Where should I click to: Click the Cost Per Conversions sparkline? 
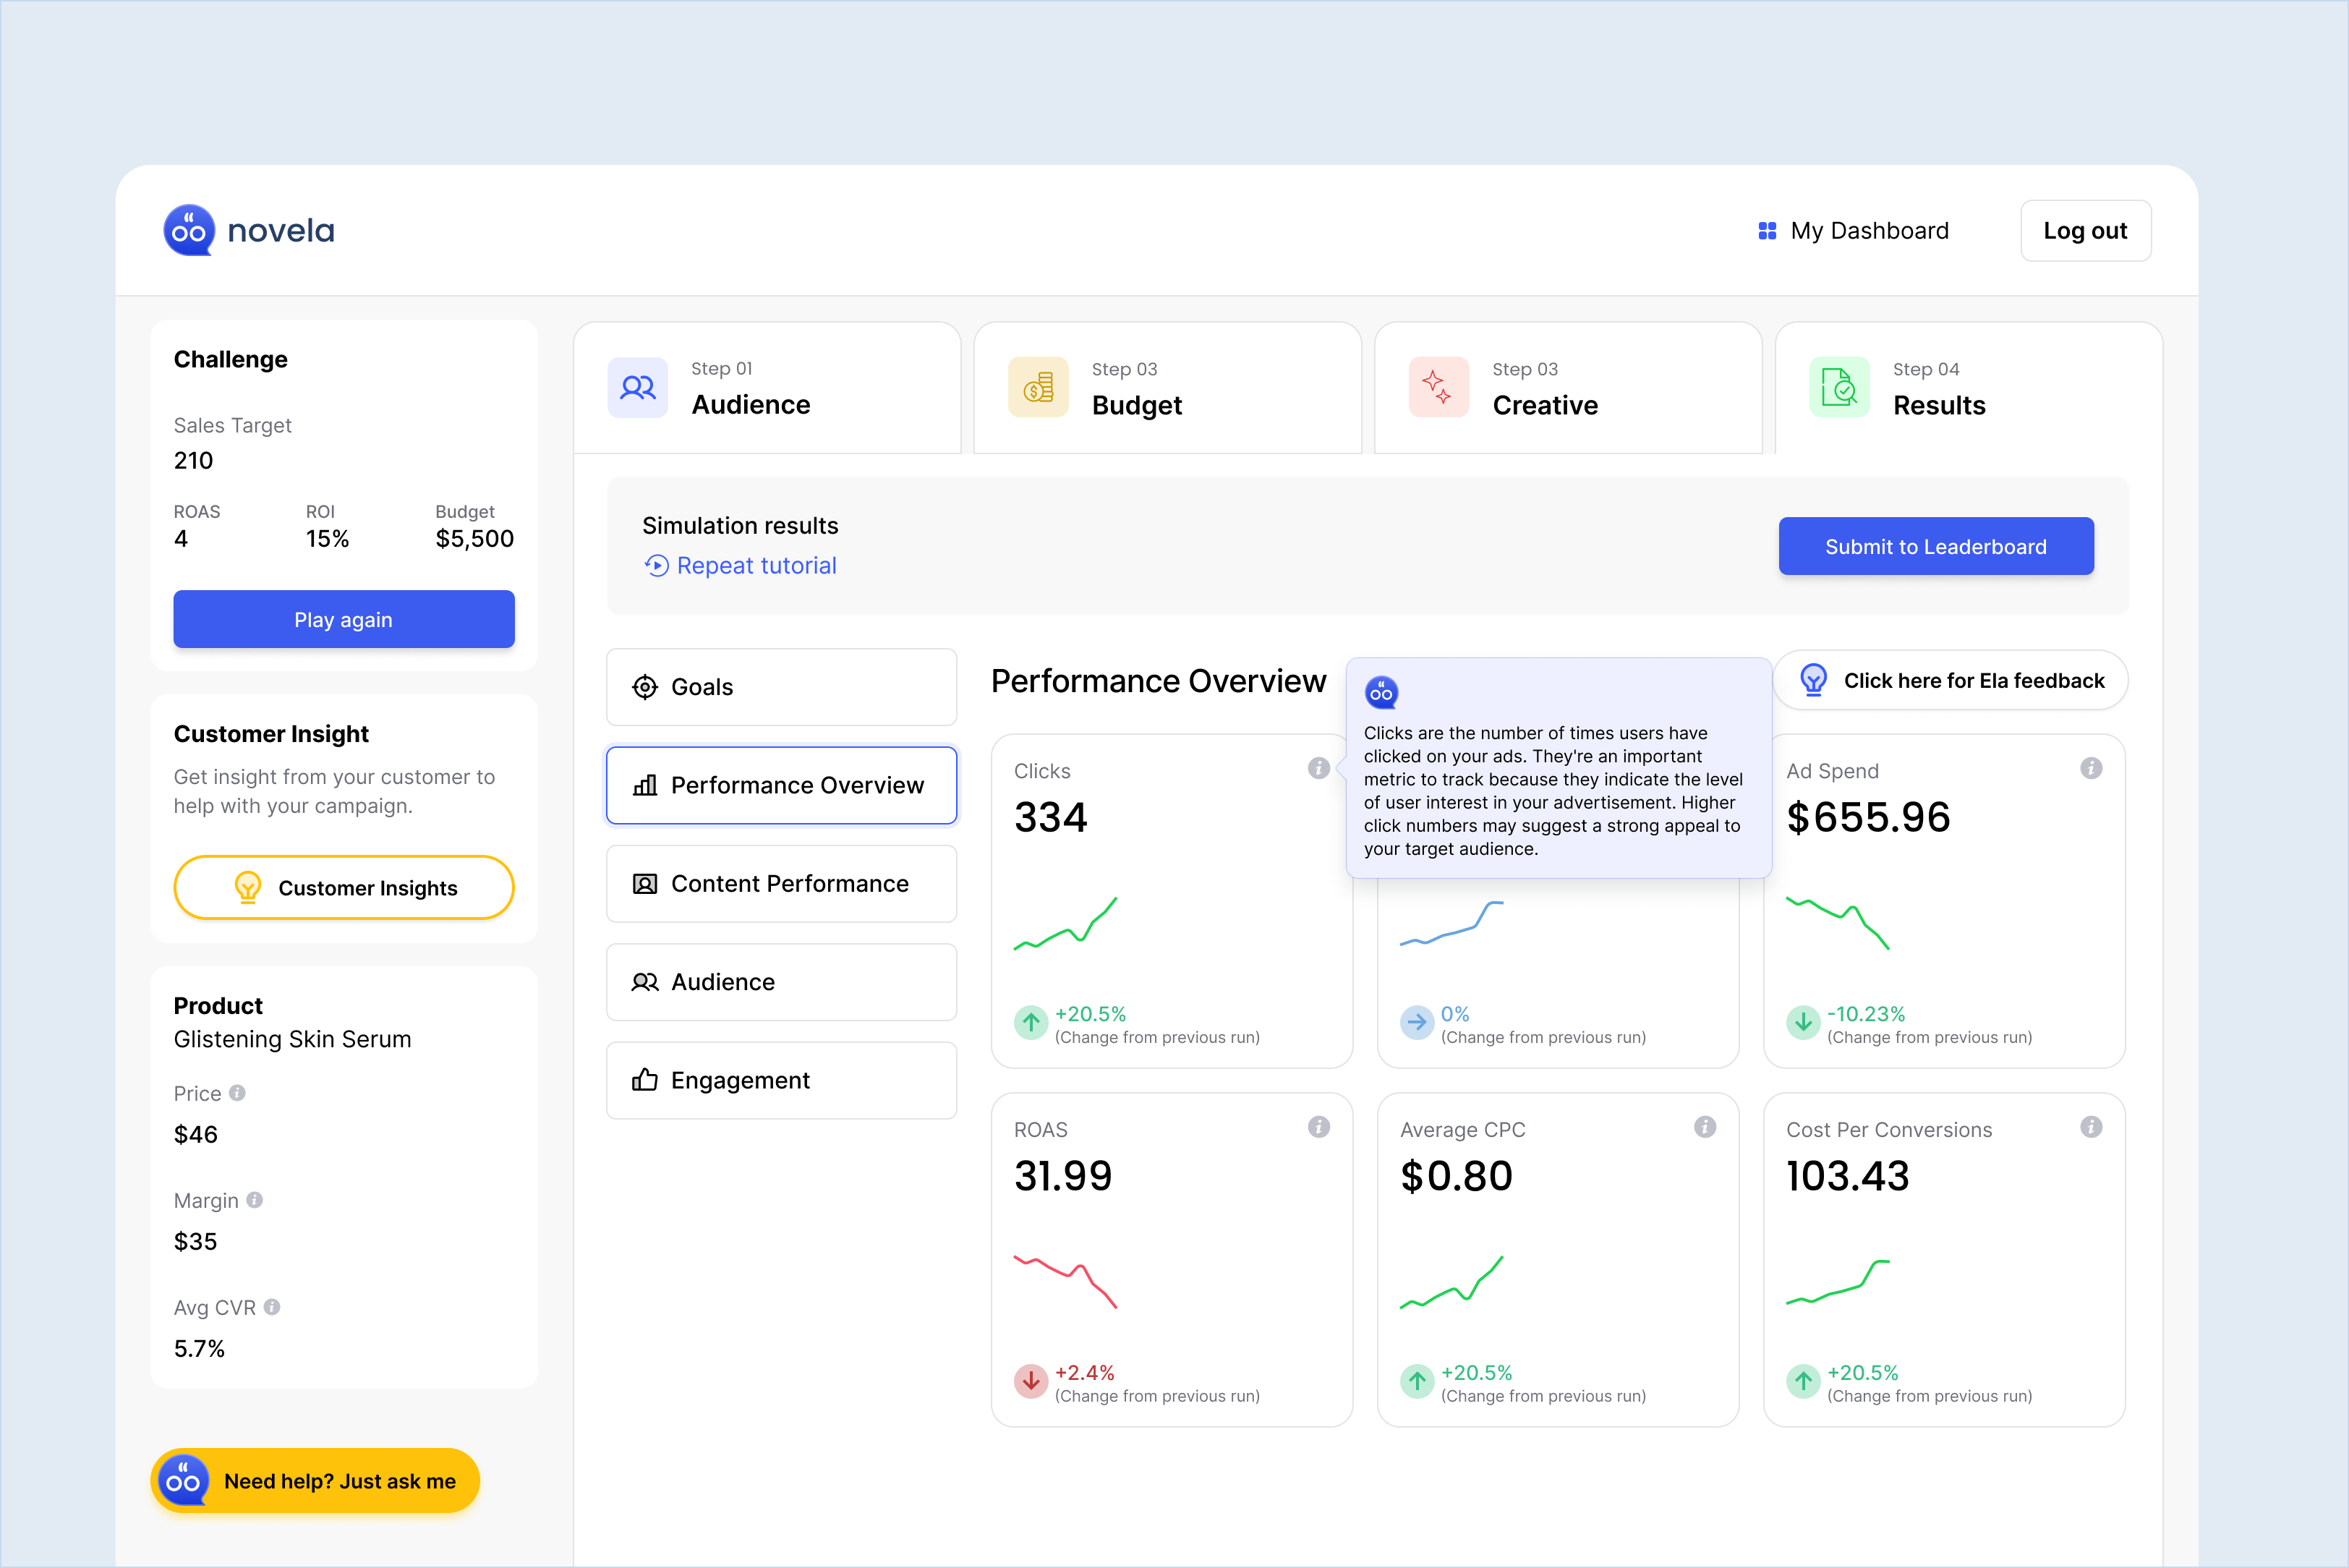1837,1282
